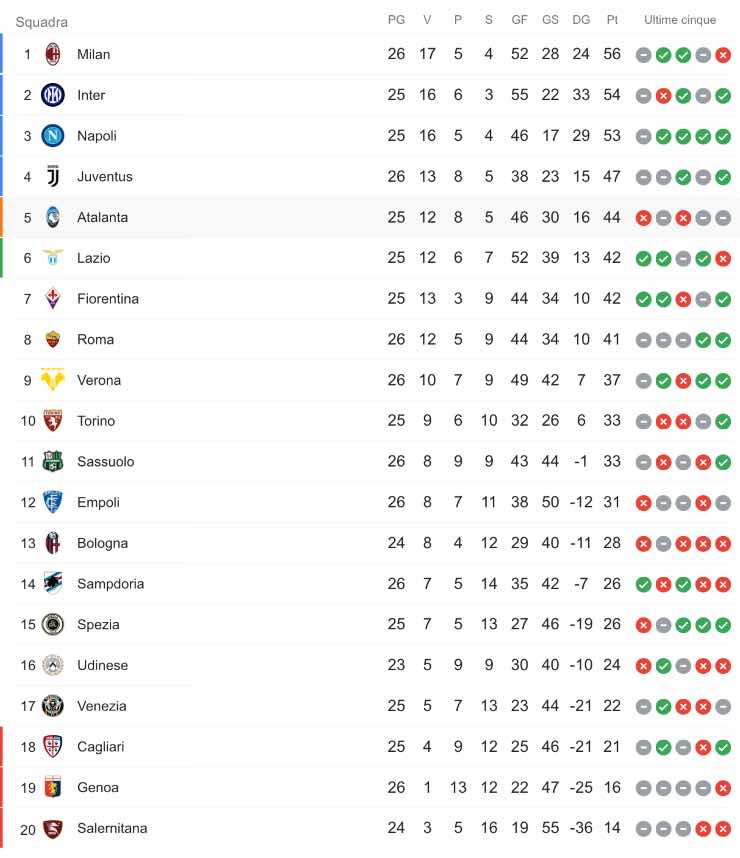Click the Milan club crest icon
This screenshot has width=740, height=858.
pyautogui.click(x=53, y=54)
